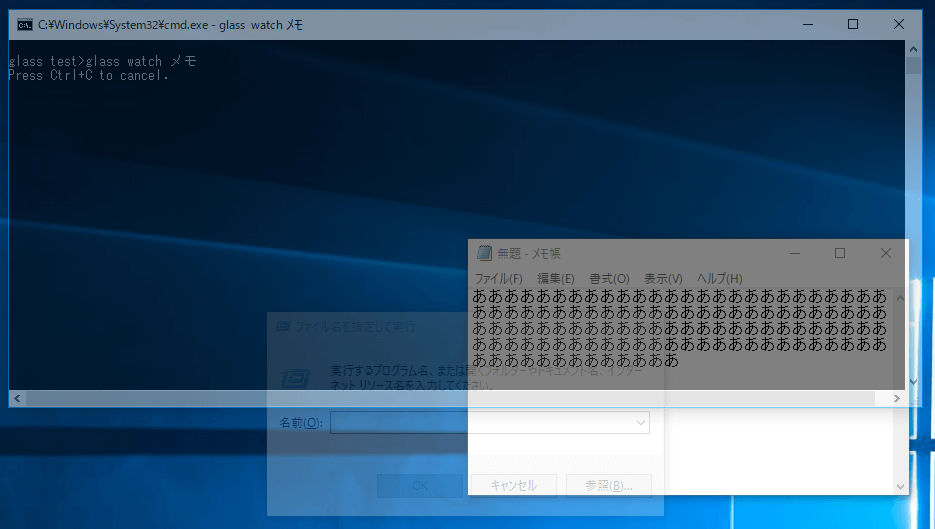Open the 表示(V) menu in Notepad
The image size is (935, 529).
coord(662,279)
